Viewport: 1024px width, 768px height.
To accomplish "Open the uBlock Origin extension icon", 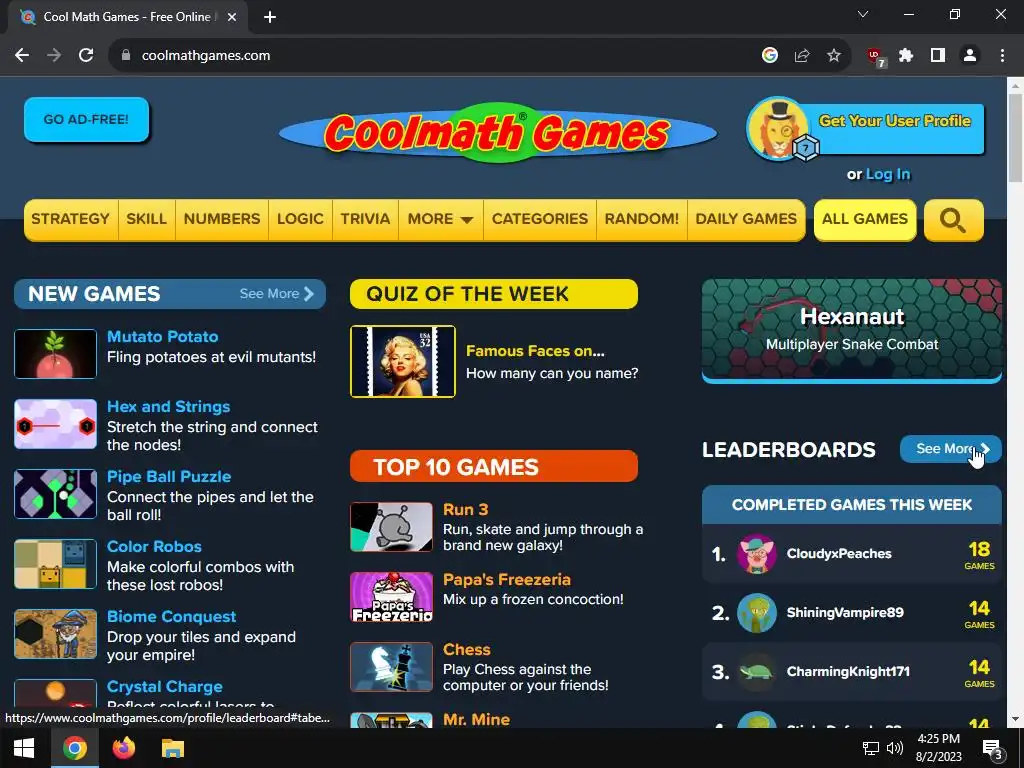I will (x=876, y=57).
